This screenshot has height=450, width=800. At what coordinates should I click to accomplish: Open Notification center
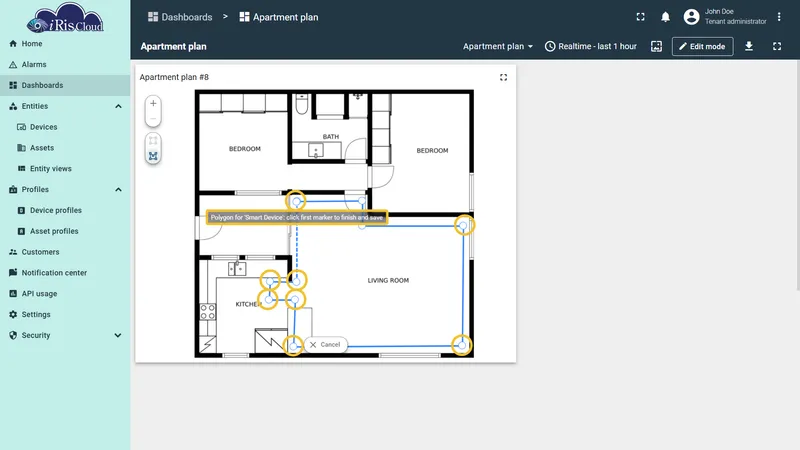pyautogui.click(x=65, y=273)
